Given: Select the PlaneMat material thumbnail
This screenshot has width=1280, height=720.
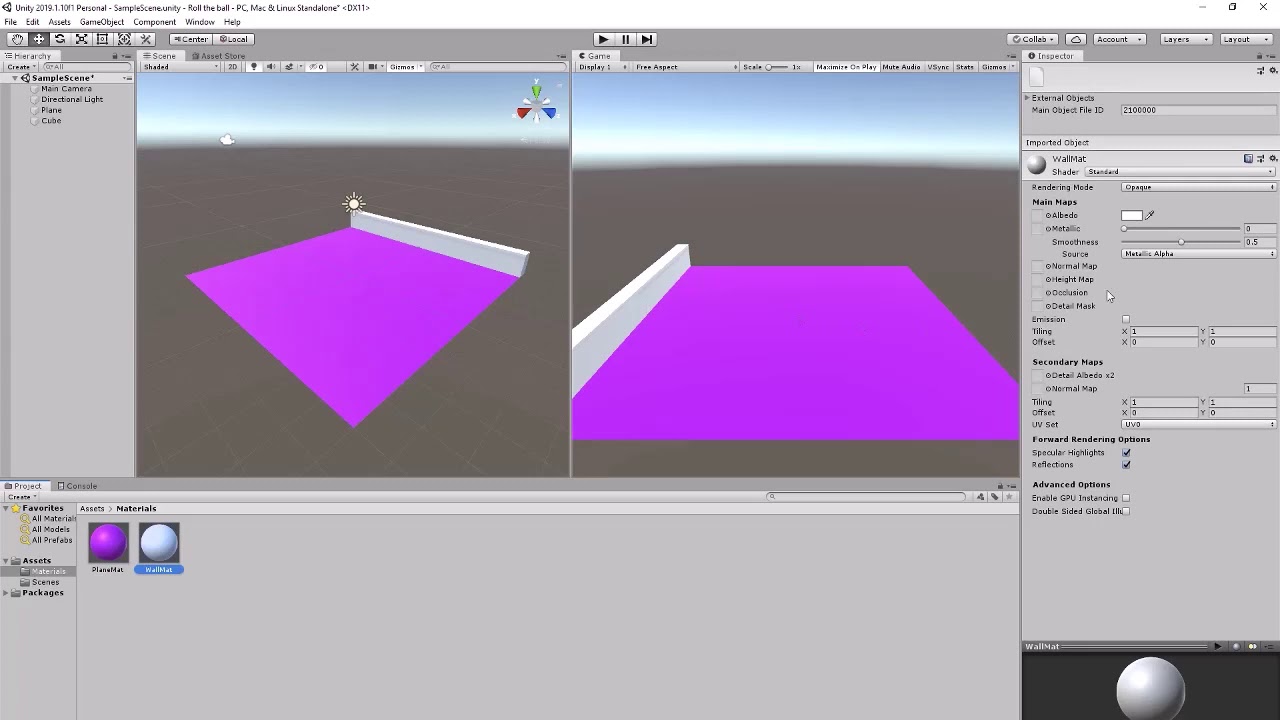Looking at the screenshot, I should pos(108,542).
